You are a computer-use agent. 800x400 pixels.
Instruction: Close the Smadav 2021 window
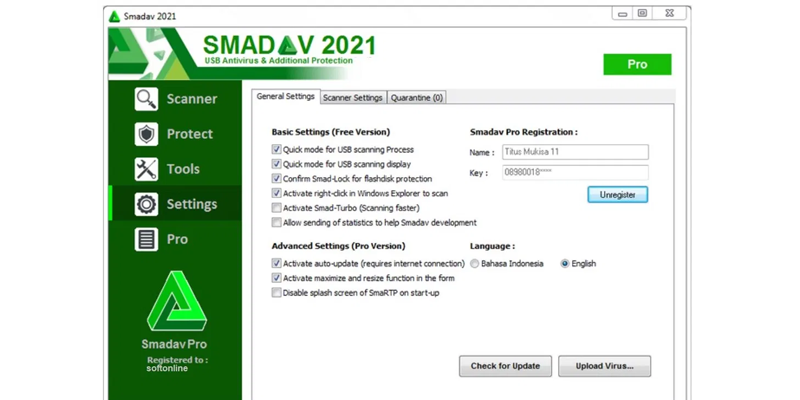pos(670,14)
